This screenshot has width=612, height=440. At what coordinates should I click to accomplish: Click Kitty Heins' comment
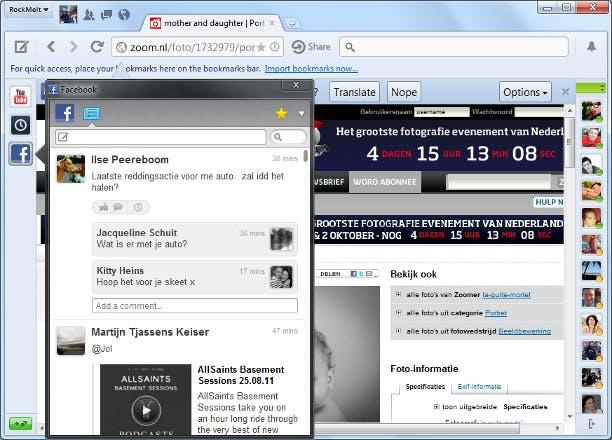(195, 276)
